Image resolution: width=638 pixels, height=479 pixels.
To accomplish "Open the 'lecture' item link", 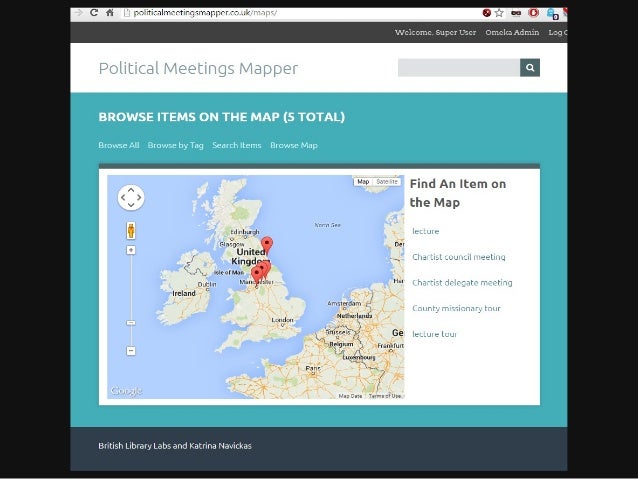I will click(x=426, y=231).
